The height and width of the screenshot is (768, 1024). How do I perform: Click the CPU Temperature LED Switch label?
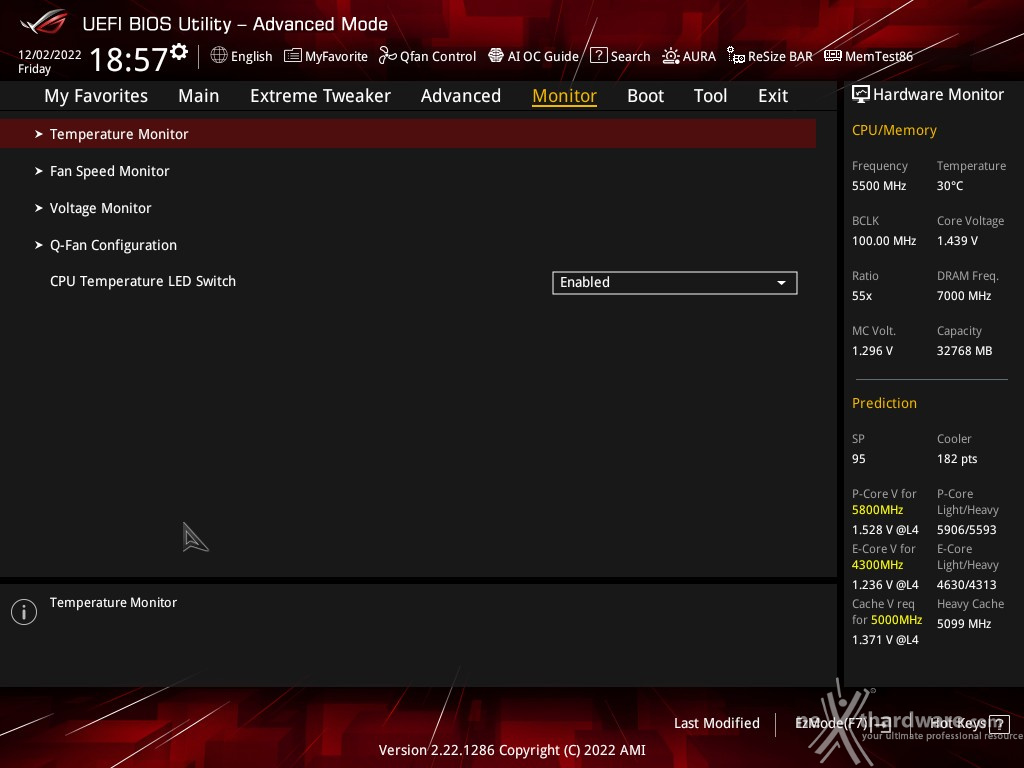point(143,281)
